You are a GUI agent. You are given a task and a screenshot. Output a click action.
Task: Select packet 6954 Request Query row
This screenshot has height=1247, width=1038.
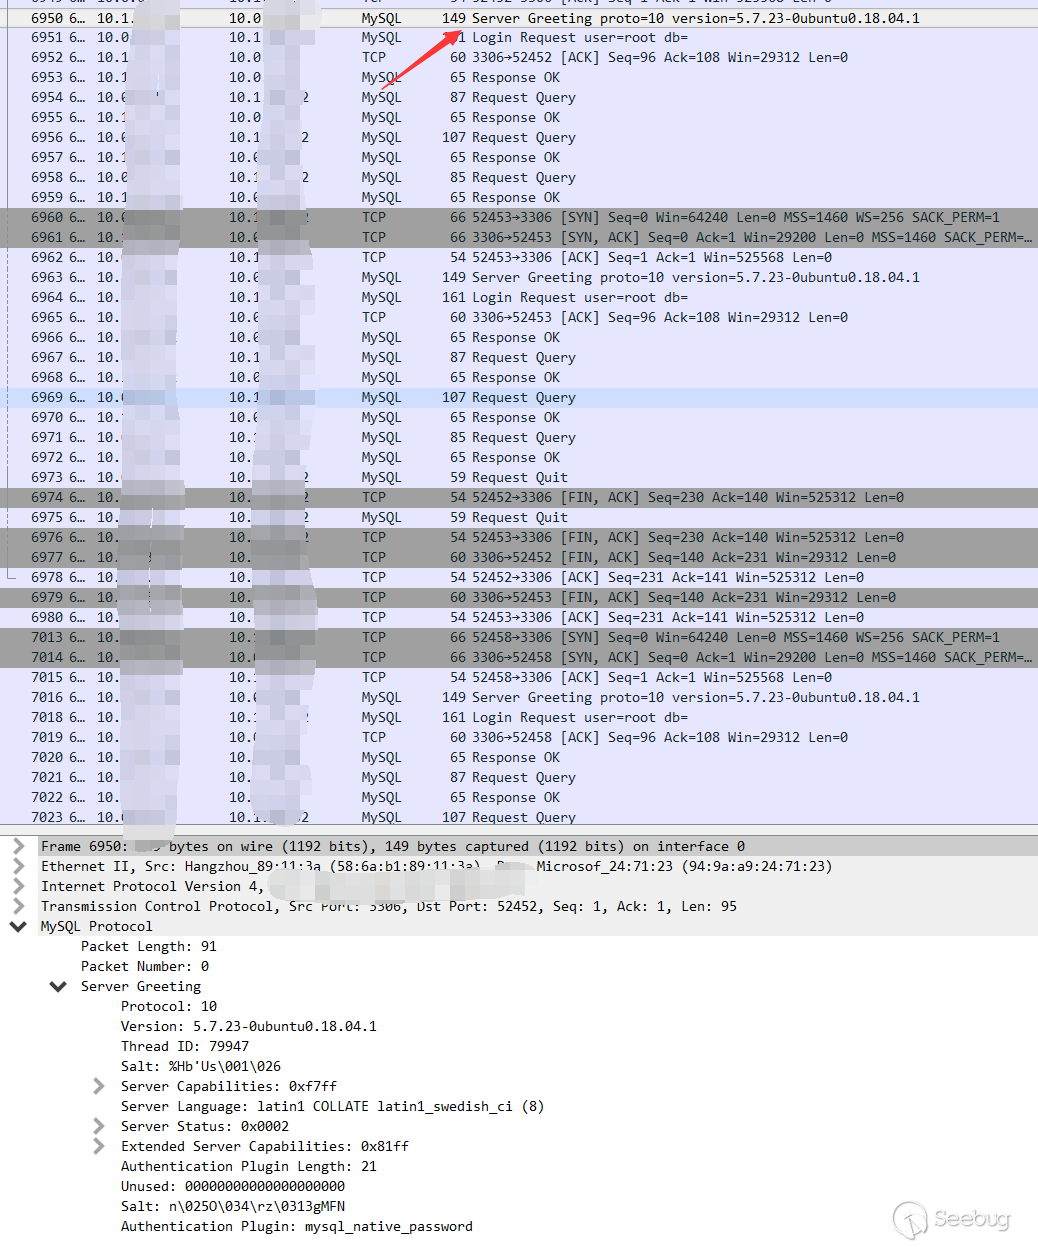click(519, 98)
